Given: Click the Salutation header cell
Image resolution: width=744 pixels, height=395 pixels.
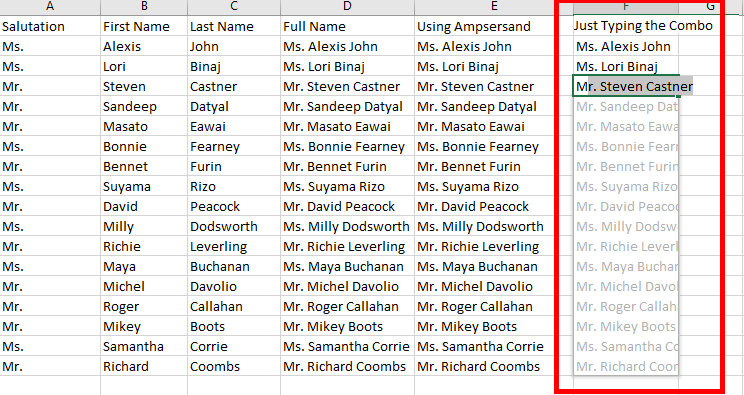Looking at the screenshot, I should coord(50,26).
